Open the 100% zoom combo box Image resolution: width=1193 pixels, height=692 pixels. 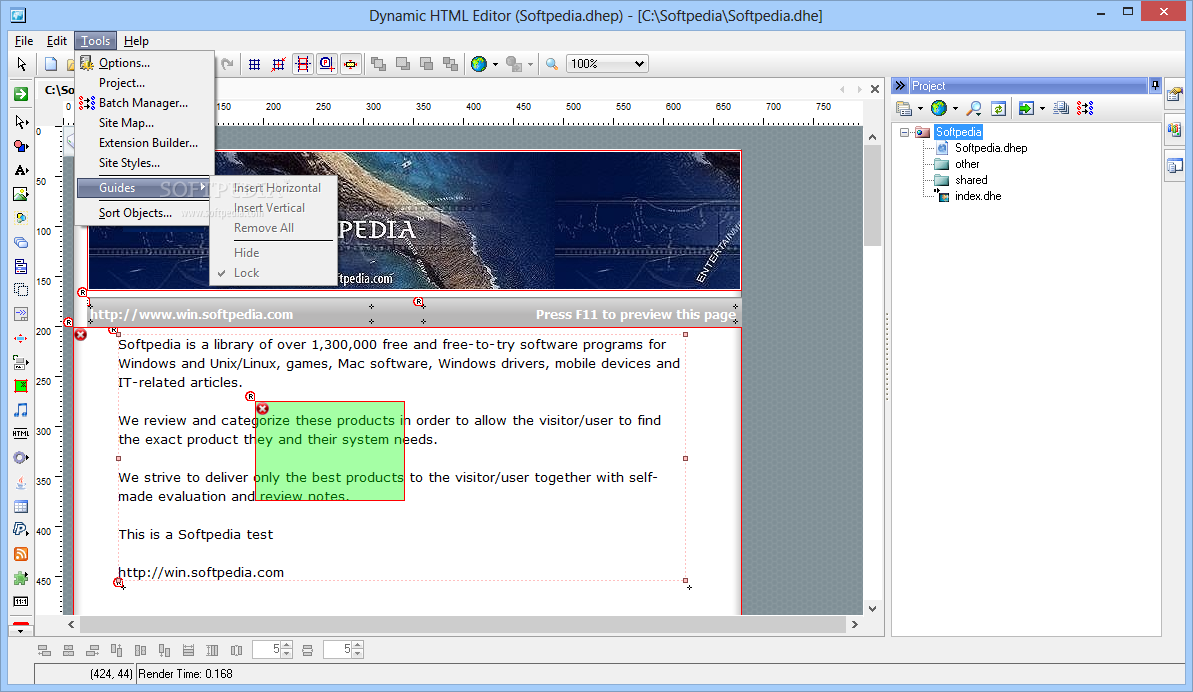(607, 64)
